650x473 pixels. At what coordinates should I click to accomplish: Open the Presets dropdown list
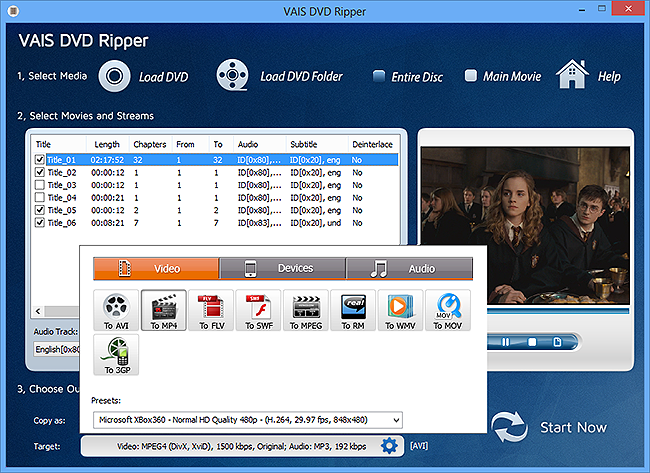pyautogui.click(x=396, y=420)
